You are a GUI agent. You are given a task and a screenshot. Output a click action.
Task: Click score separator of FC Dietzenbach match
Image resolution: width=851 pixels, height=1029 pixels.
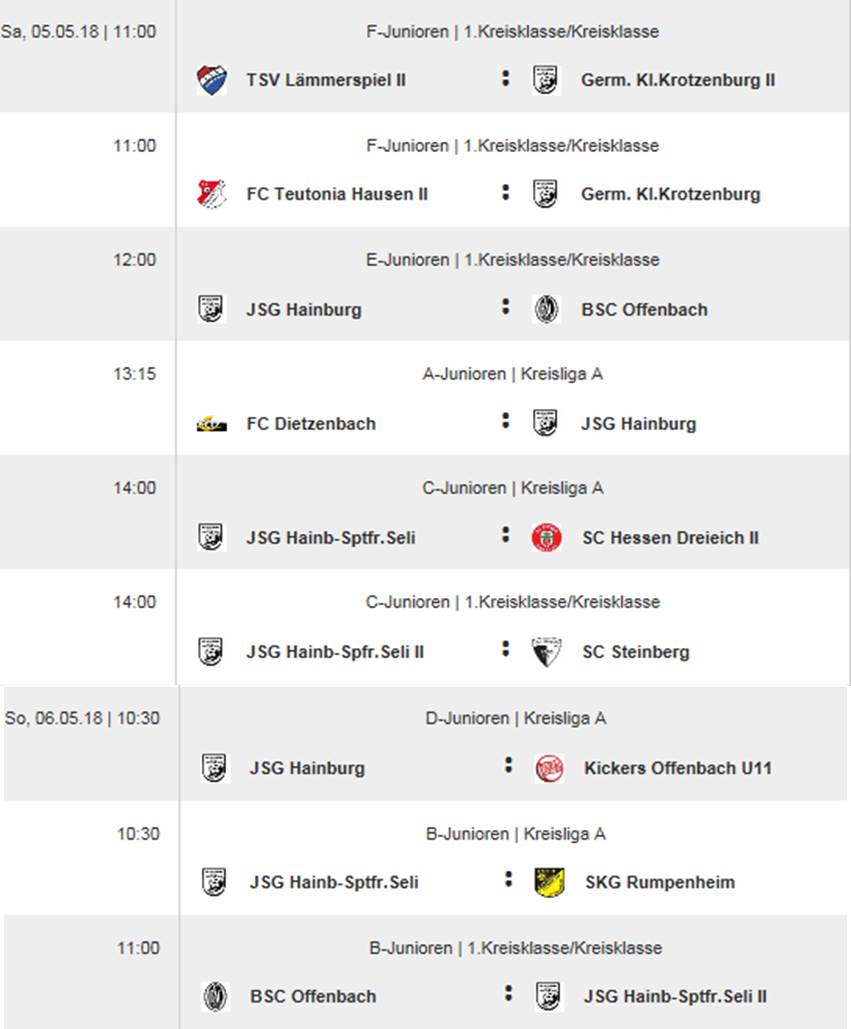[505, 421]
